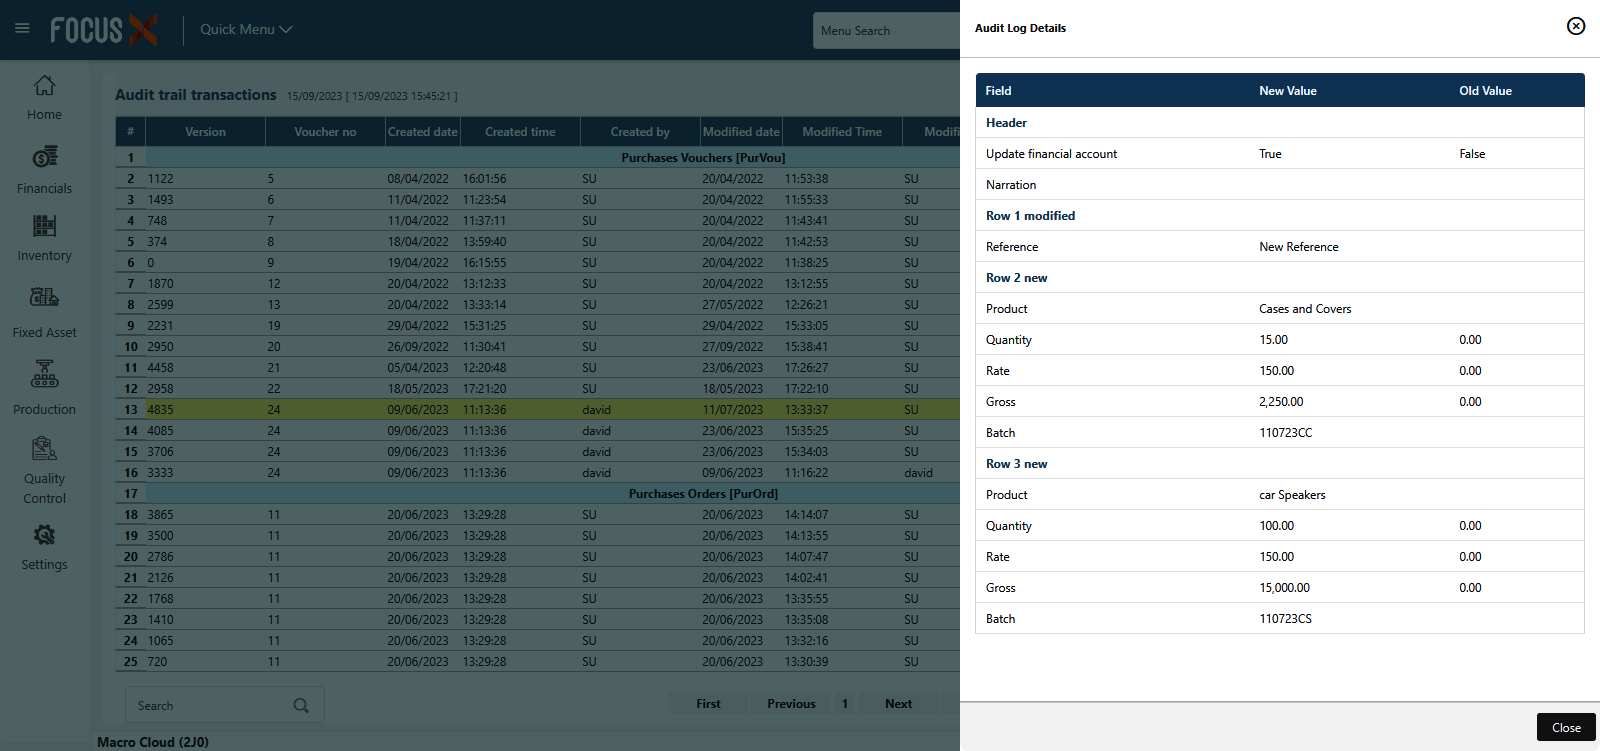
Task: Close Audit Log Details with X icon
Action: coord(1575,26)
